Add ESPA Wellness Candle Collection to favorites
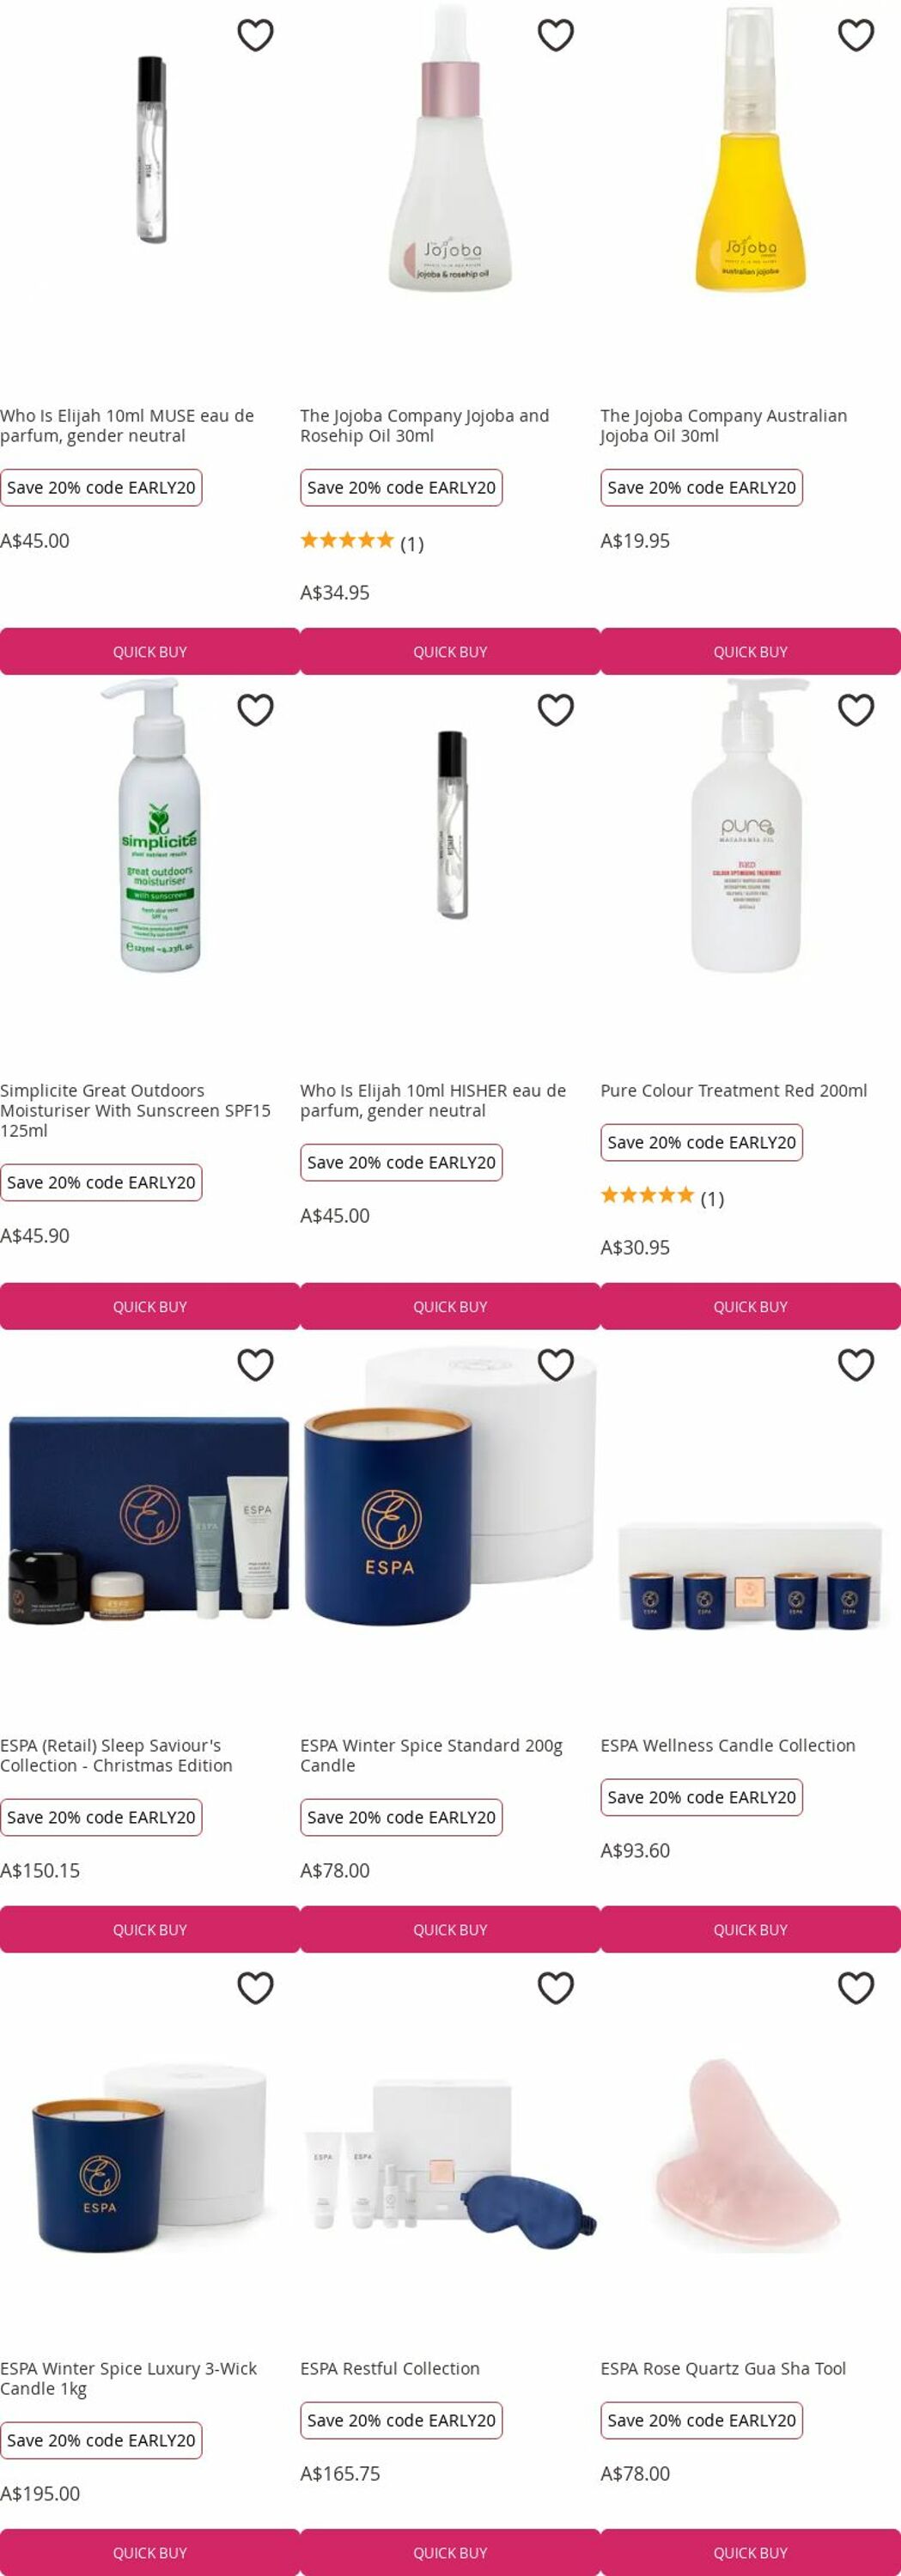Viewport: 901px width, 2576px height. [856, 1365]
